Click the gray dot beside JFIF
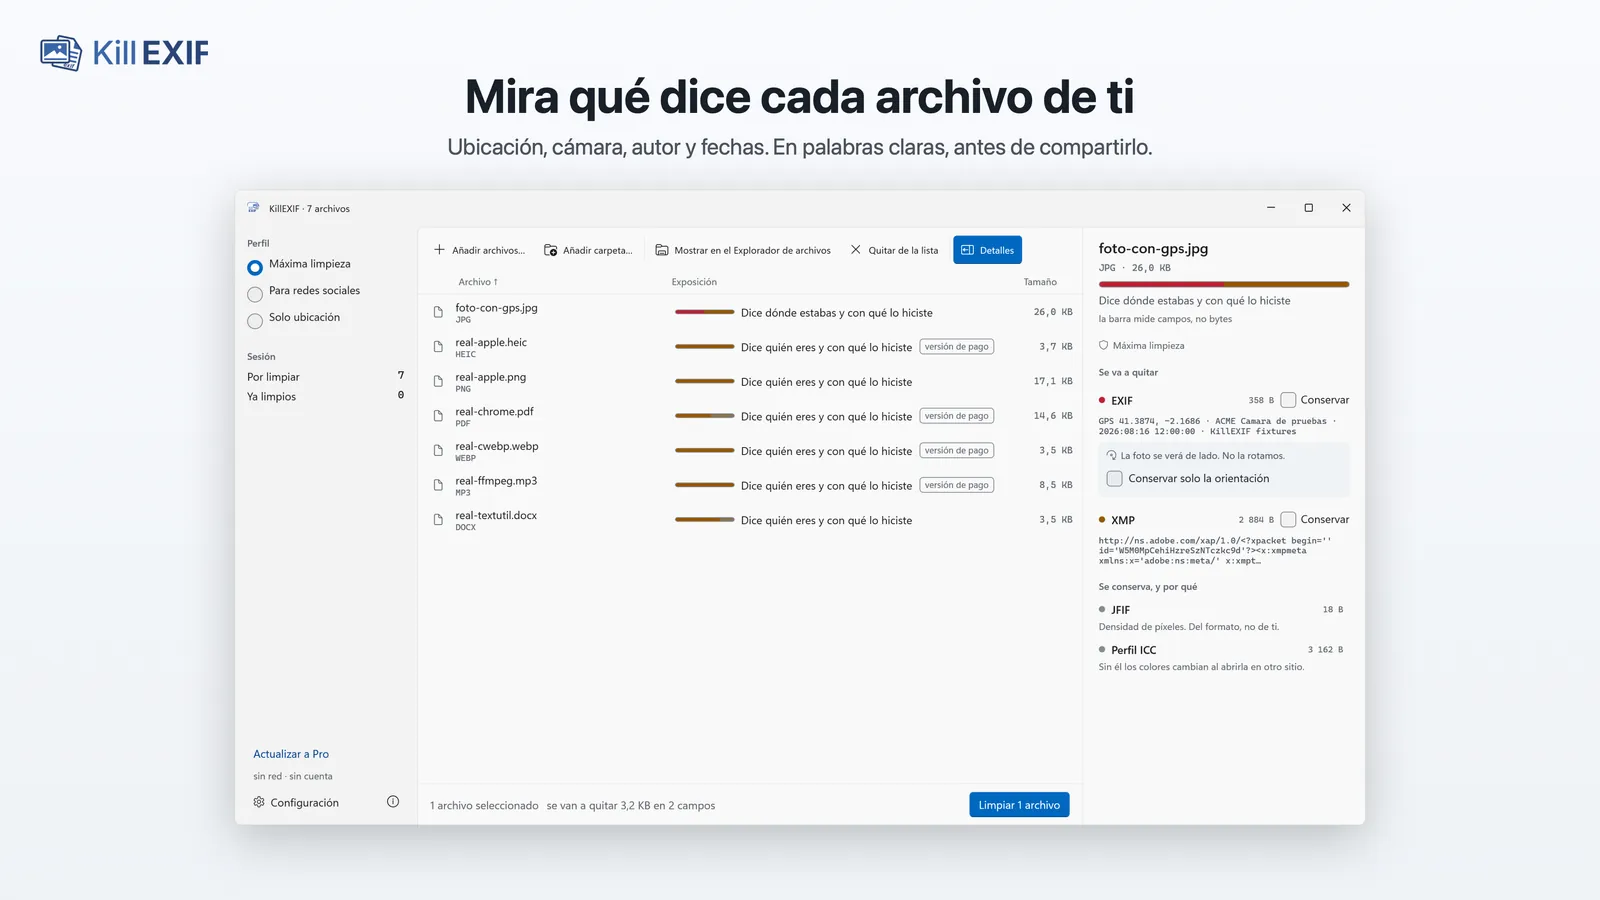This screenshot has width=1600, height=900. [1102, 609]
